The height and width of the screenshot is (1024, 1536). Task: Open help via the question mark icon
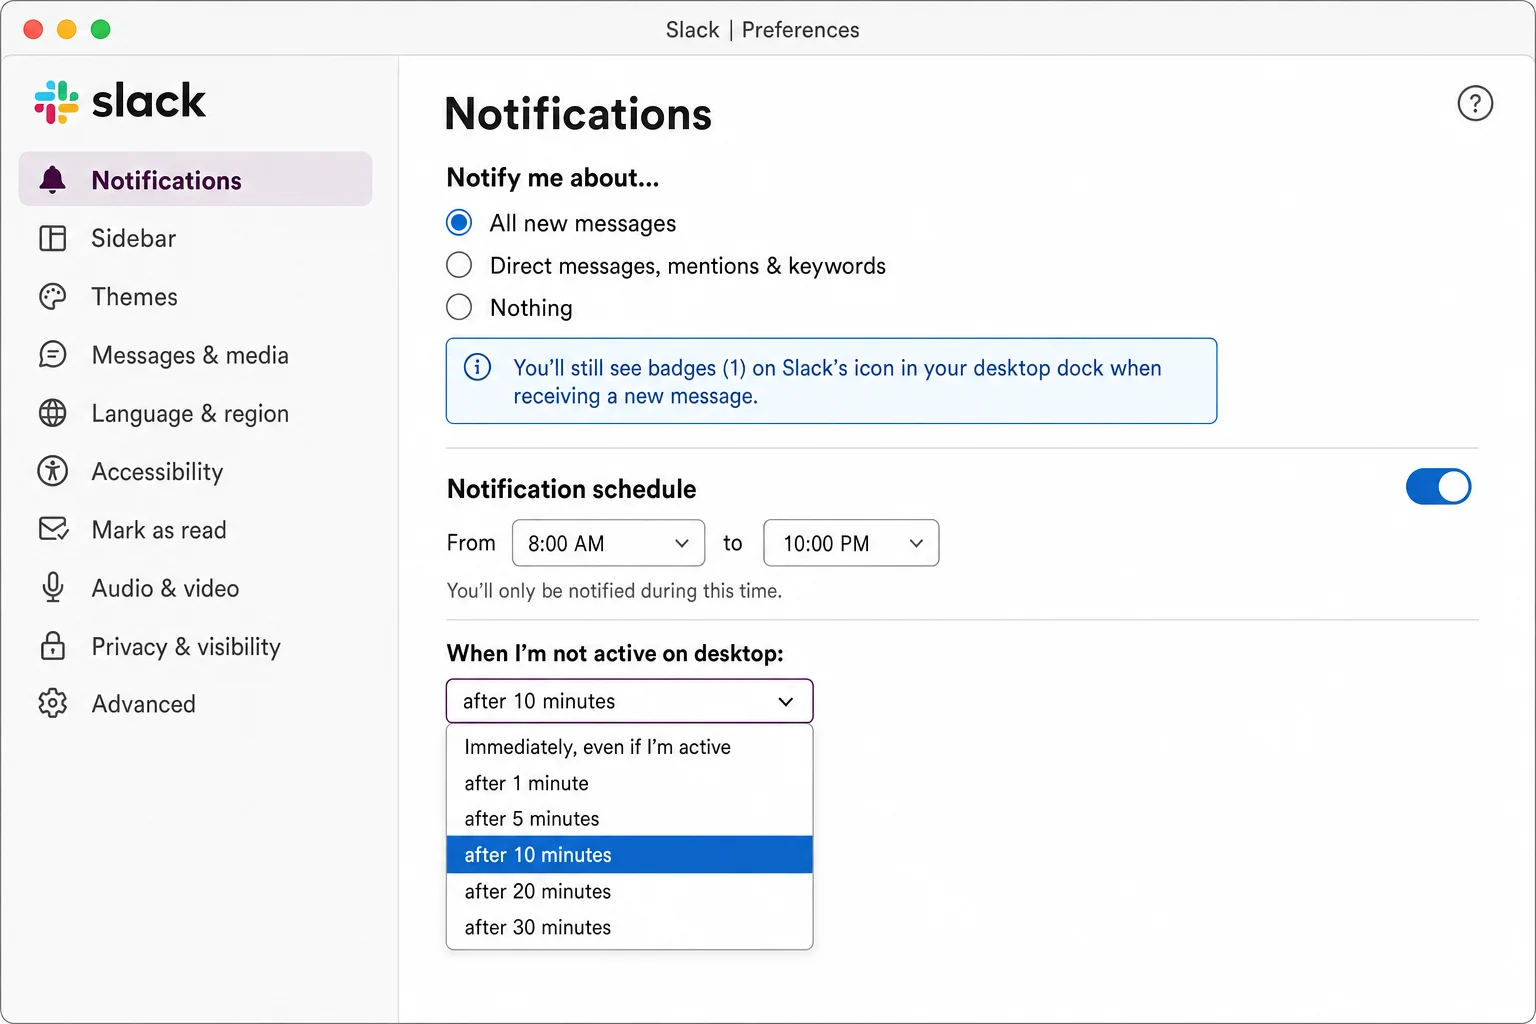coord(1475,103)
